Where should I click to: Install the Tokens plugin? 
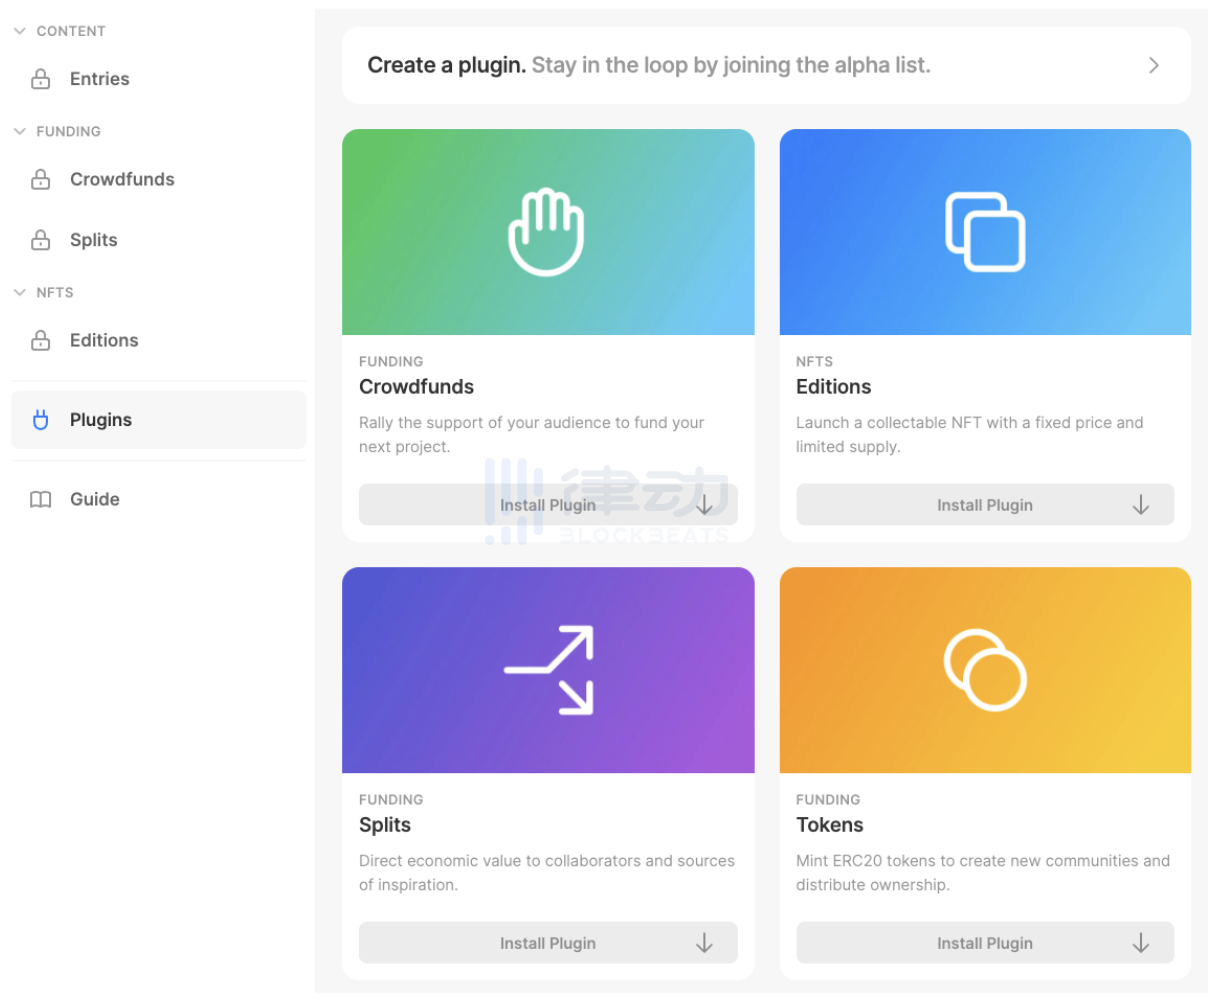point(985,943)
